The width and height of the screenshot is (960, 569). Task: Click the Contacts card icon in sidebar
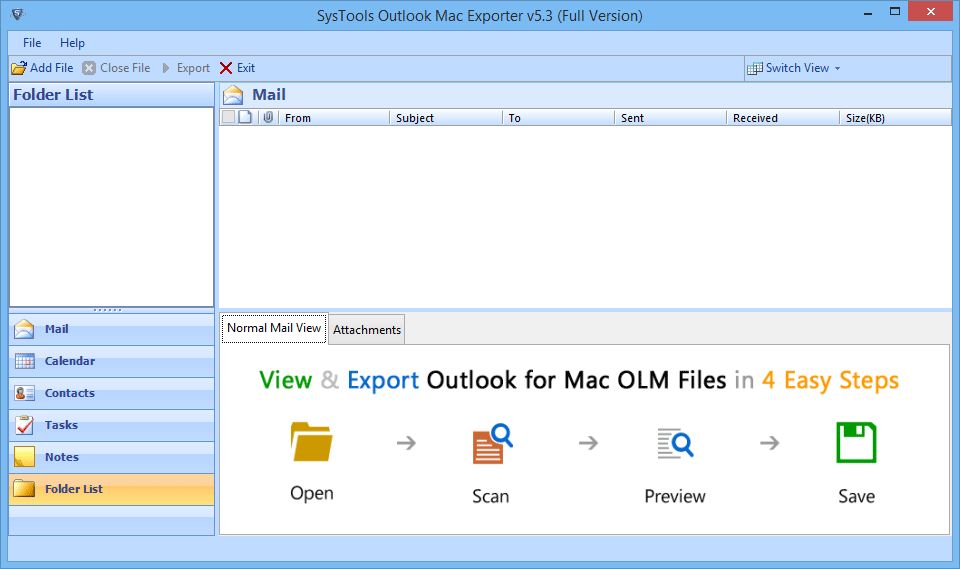coord(24,393)
